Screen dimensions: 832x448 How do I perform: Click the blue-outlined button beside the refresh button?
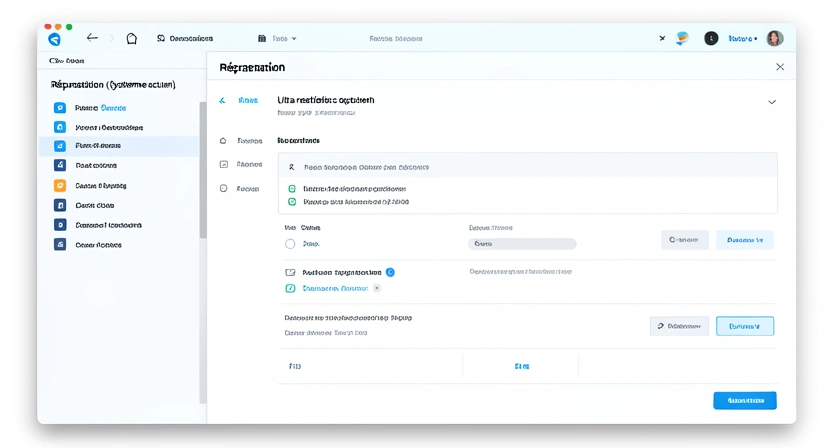[x=745, y=326]
